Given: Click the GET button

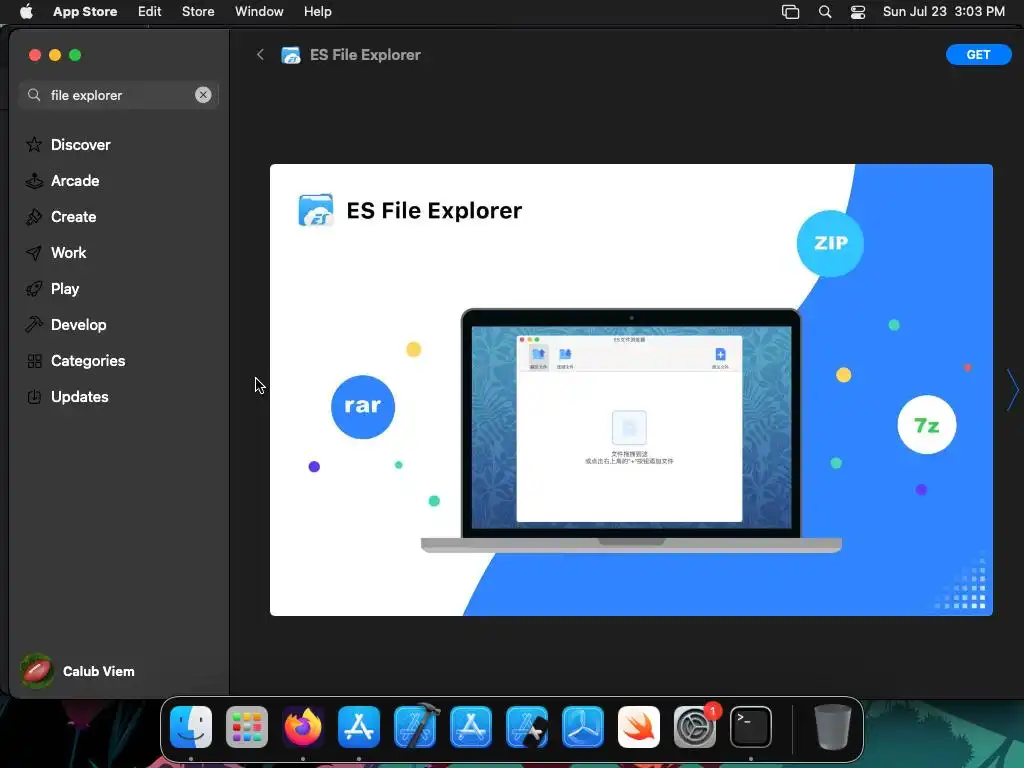Looking at the screenshot, I should click(978, 55).
